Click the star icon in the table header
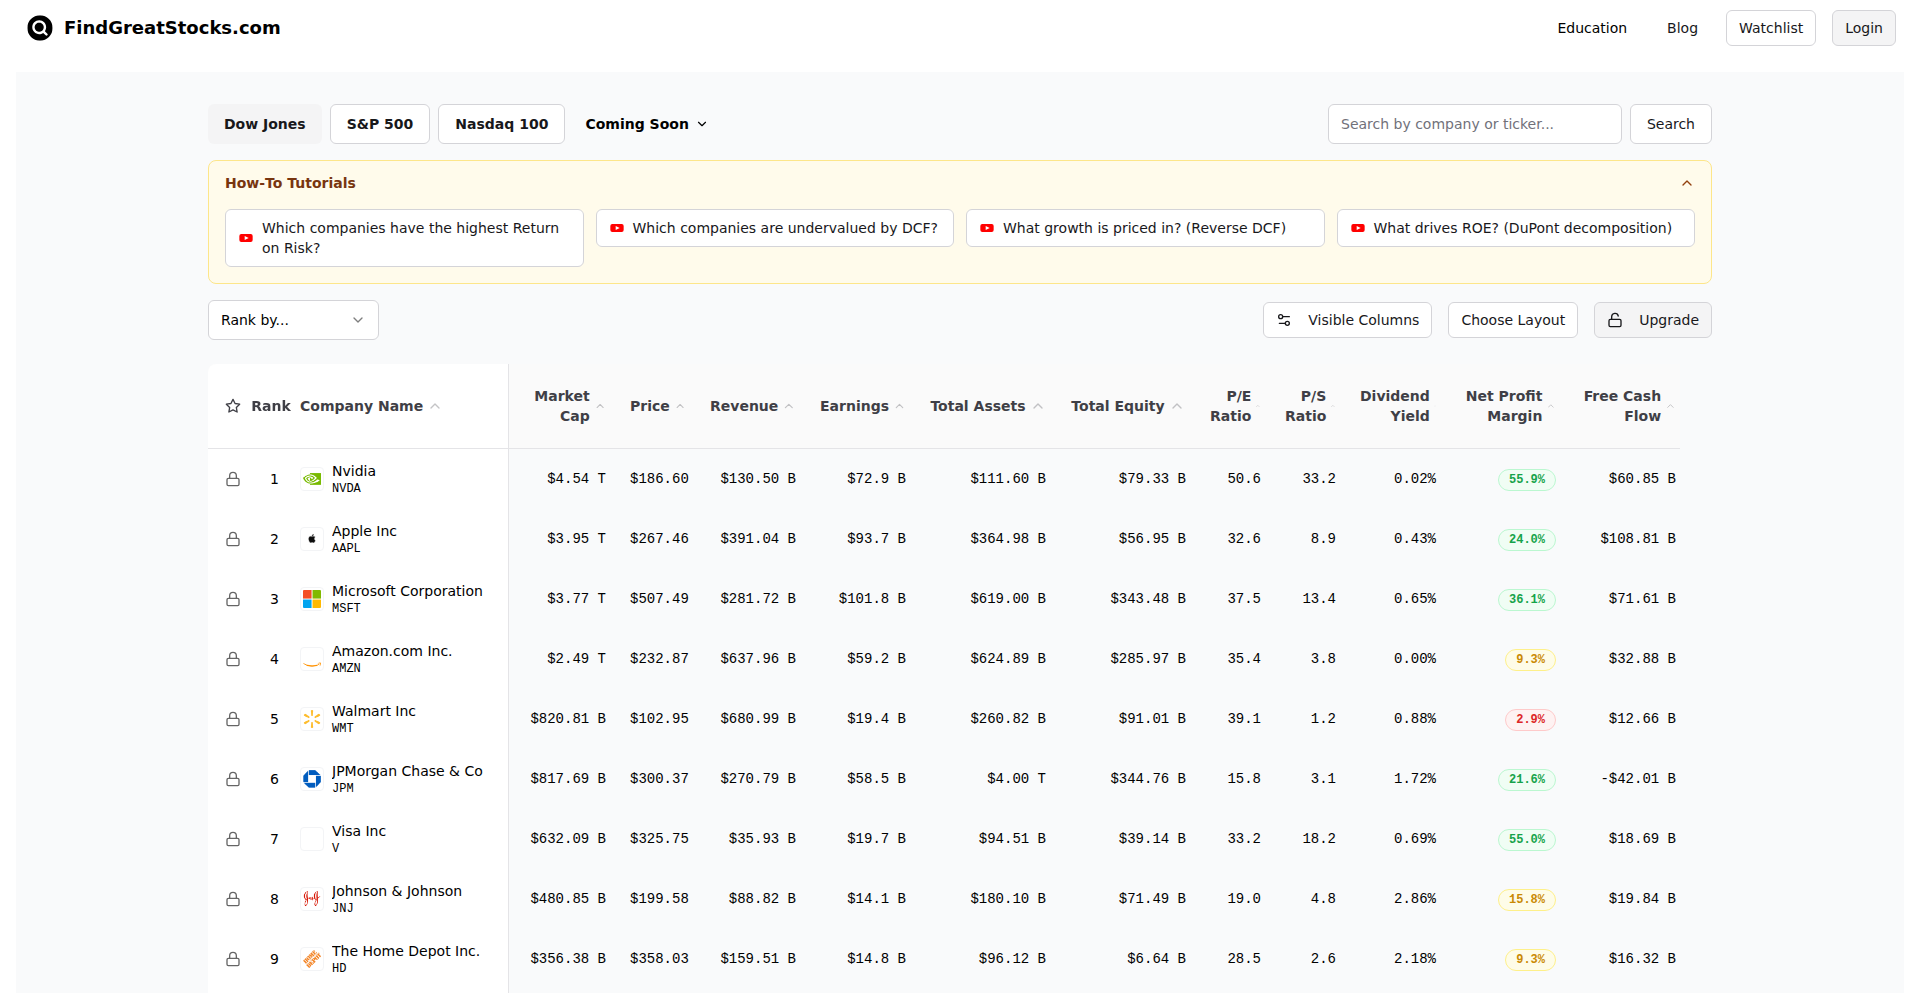The image size is (1920, 993). [x=232, y=406]
